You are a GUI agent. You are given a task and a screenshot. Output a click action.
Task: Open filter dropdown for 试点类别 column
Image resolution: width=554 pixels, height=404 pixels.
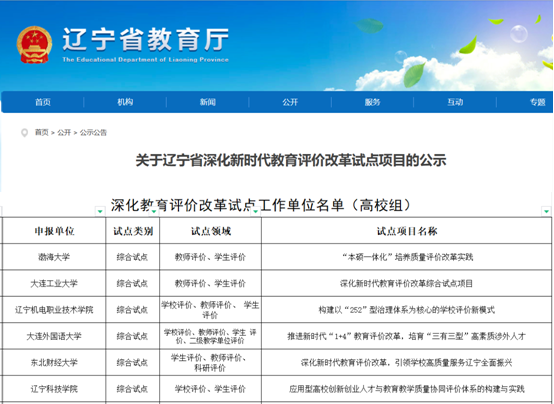pyautogui.click(x=154, y=211)
